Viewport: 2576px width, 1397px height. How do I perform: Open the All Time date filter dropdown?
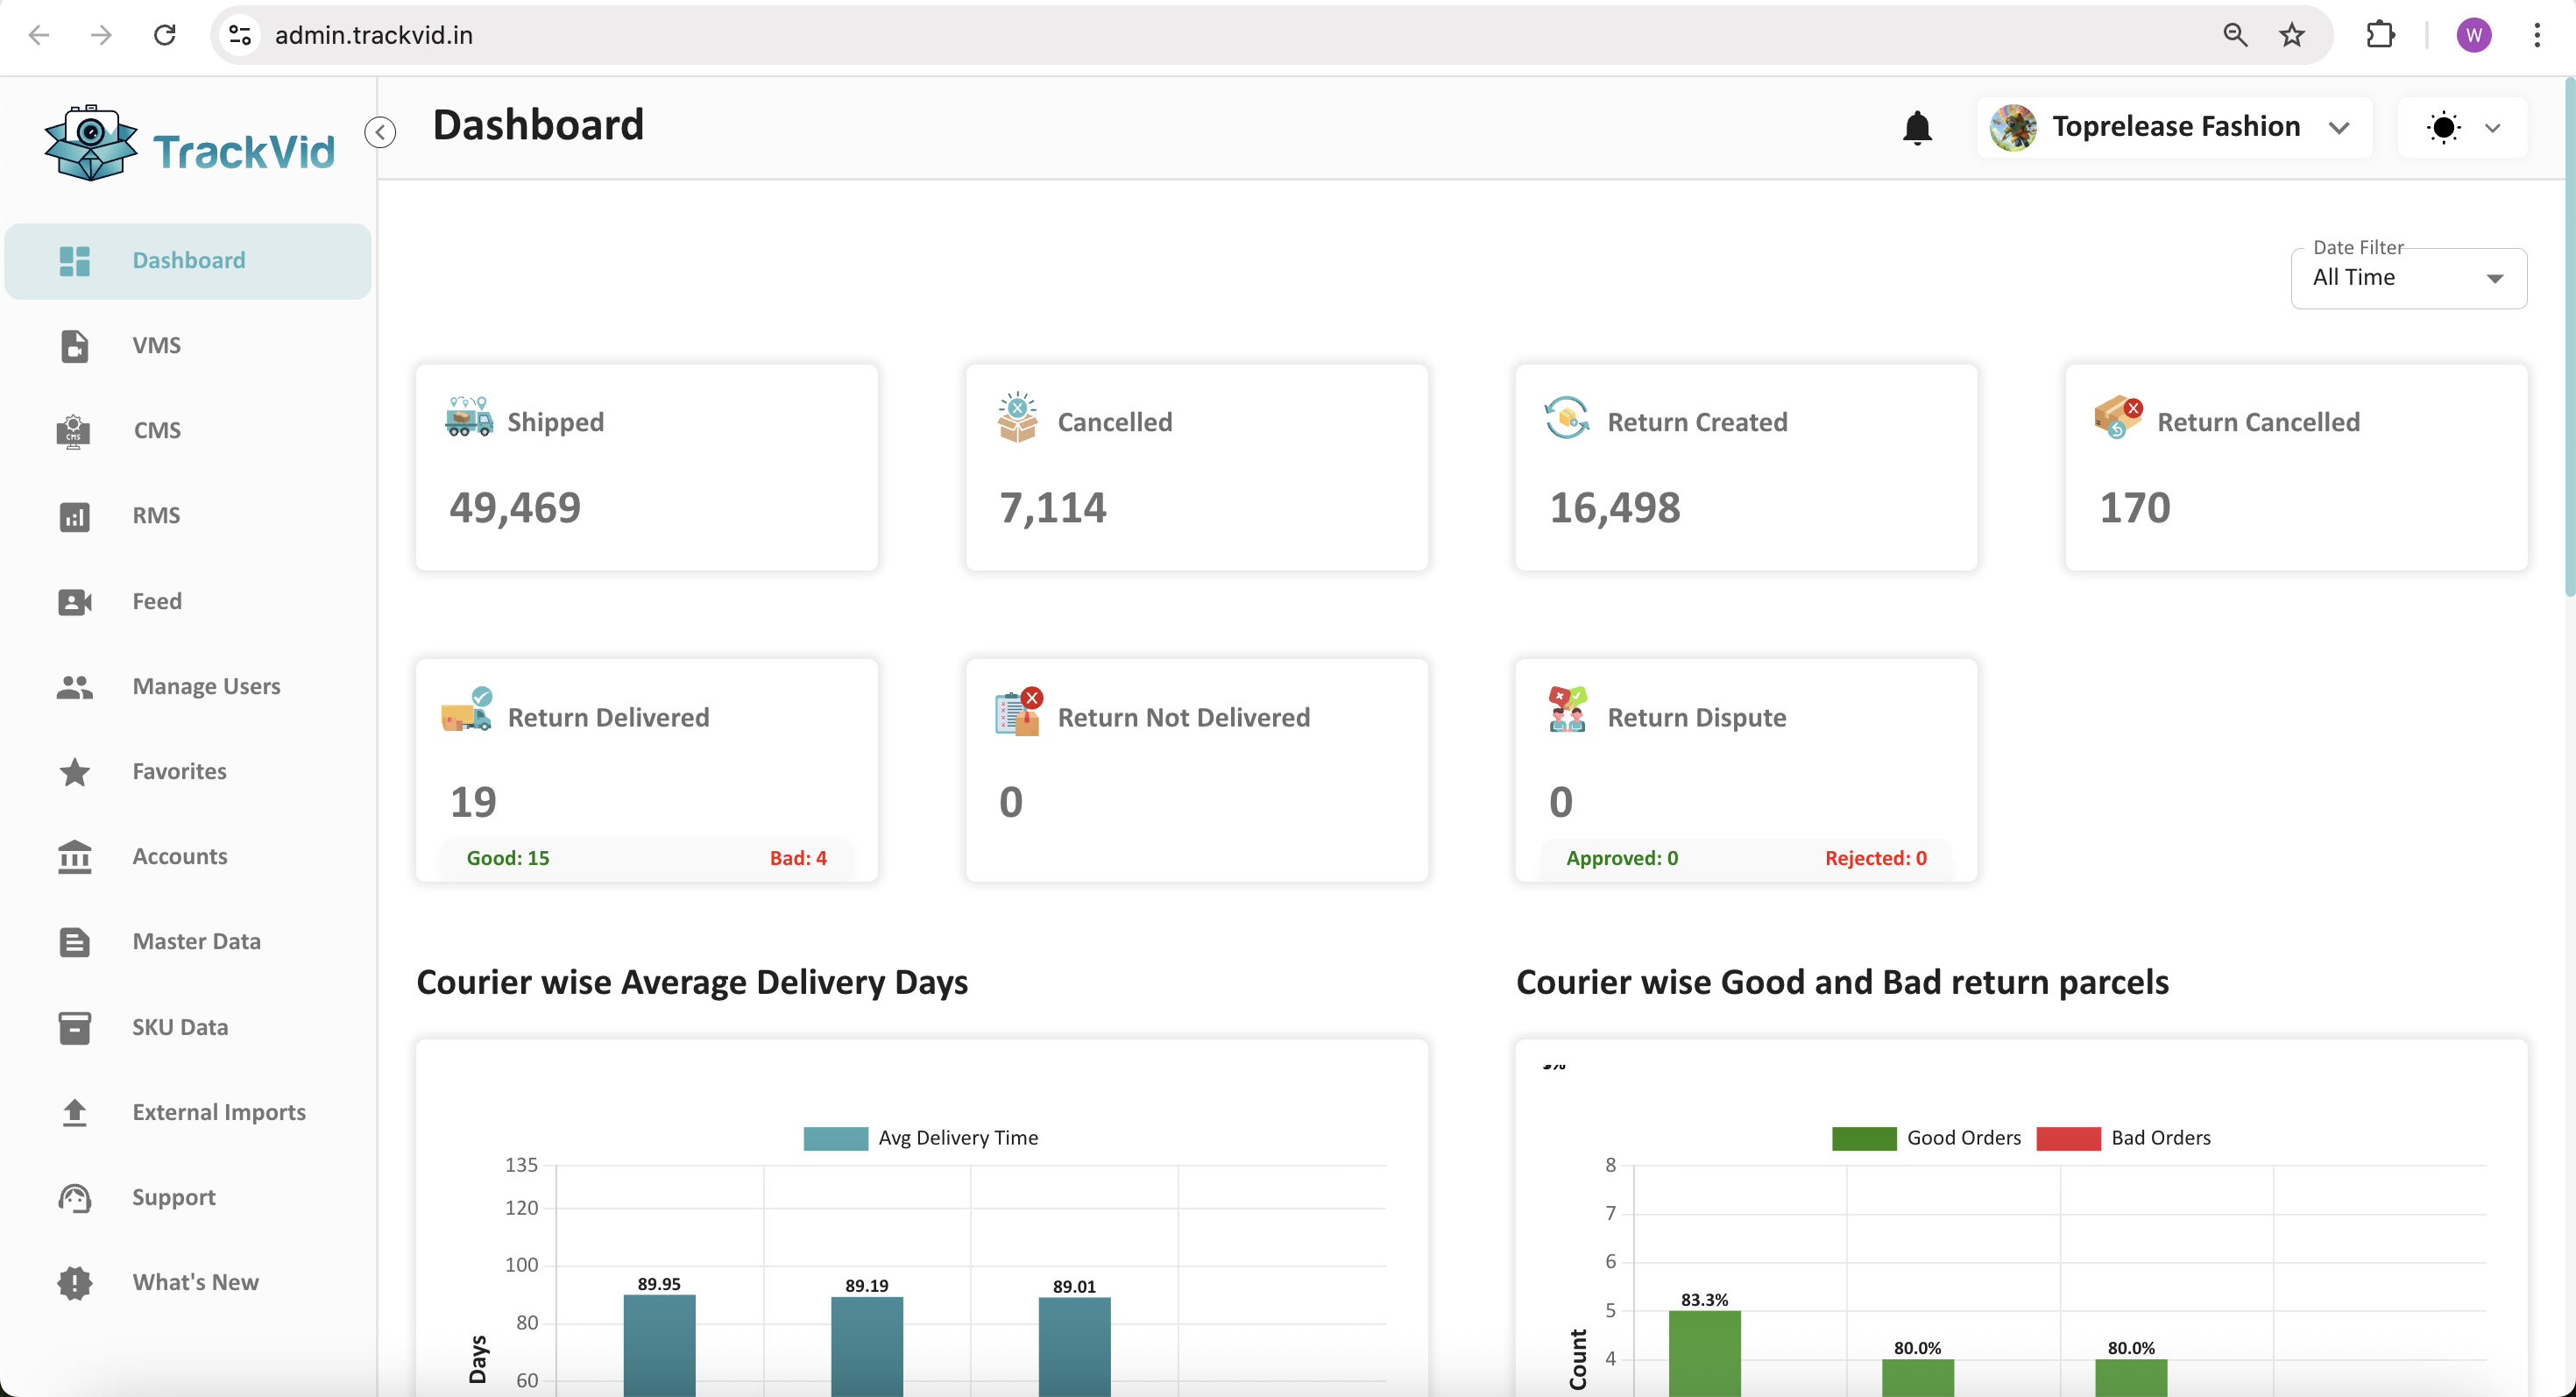pos(2408,277)
